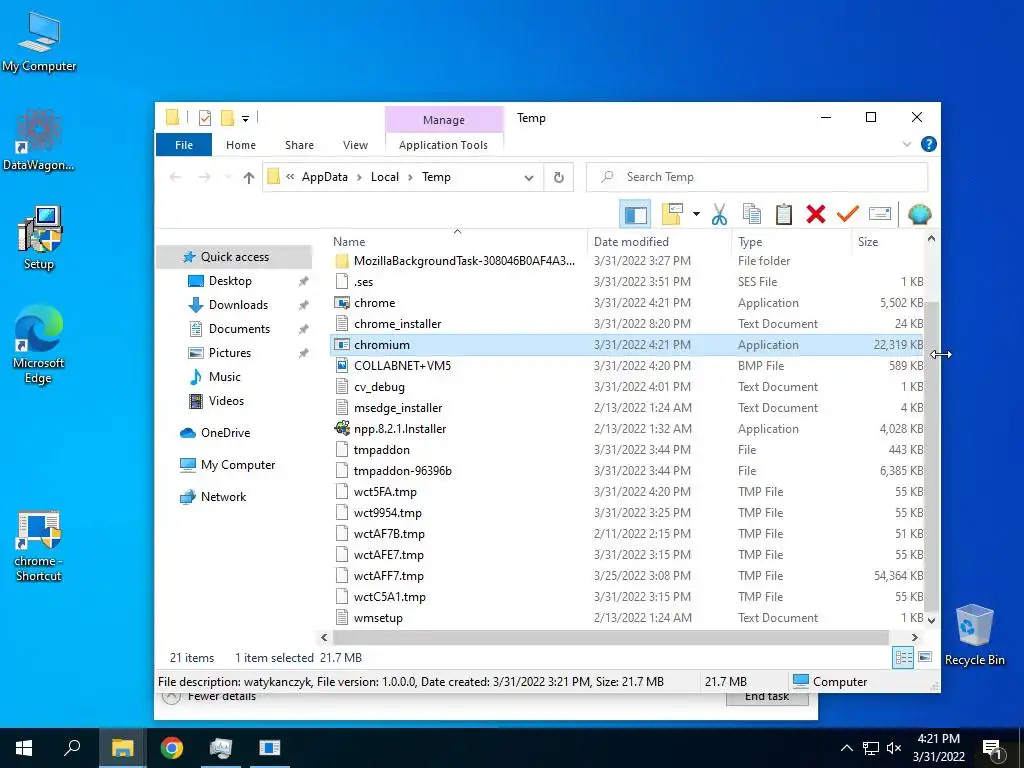Open the quick access toolbar customize dropdown
Image resolution: width=1024 pixels, height=768 pixels.
246,118
